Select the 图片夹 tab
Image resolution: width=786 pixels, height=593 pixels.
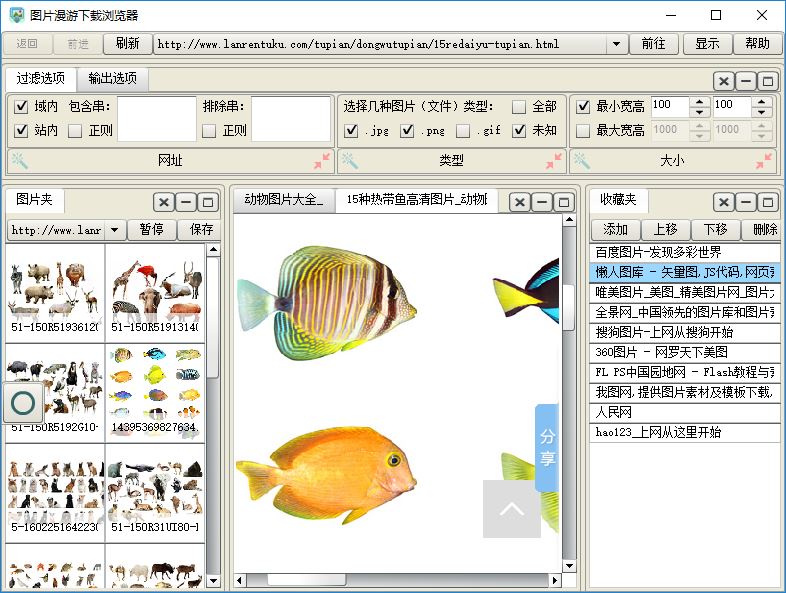pos(34,200)
